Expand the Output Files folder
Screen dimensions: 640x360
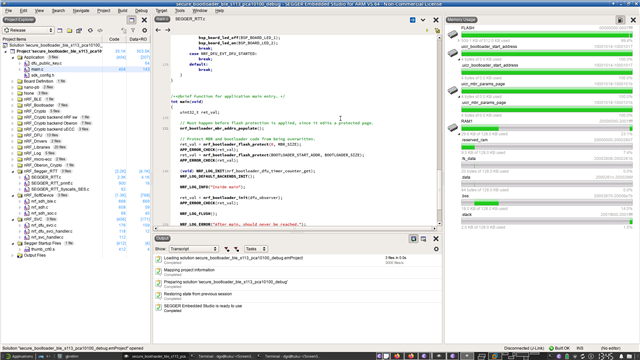13,256
